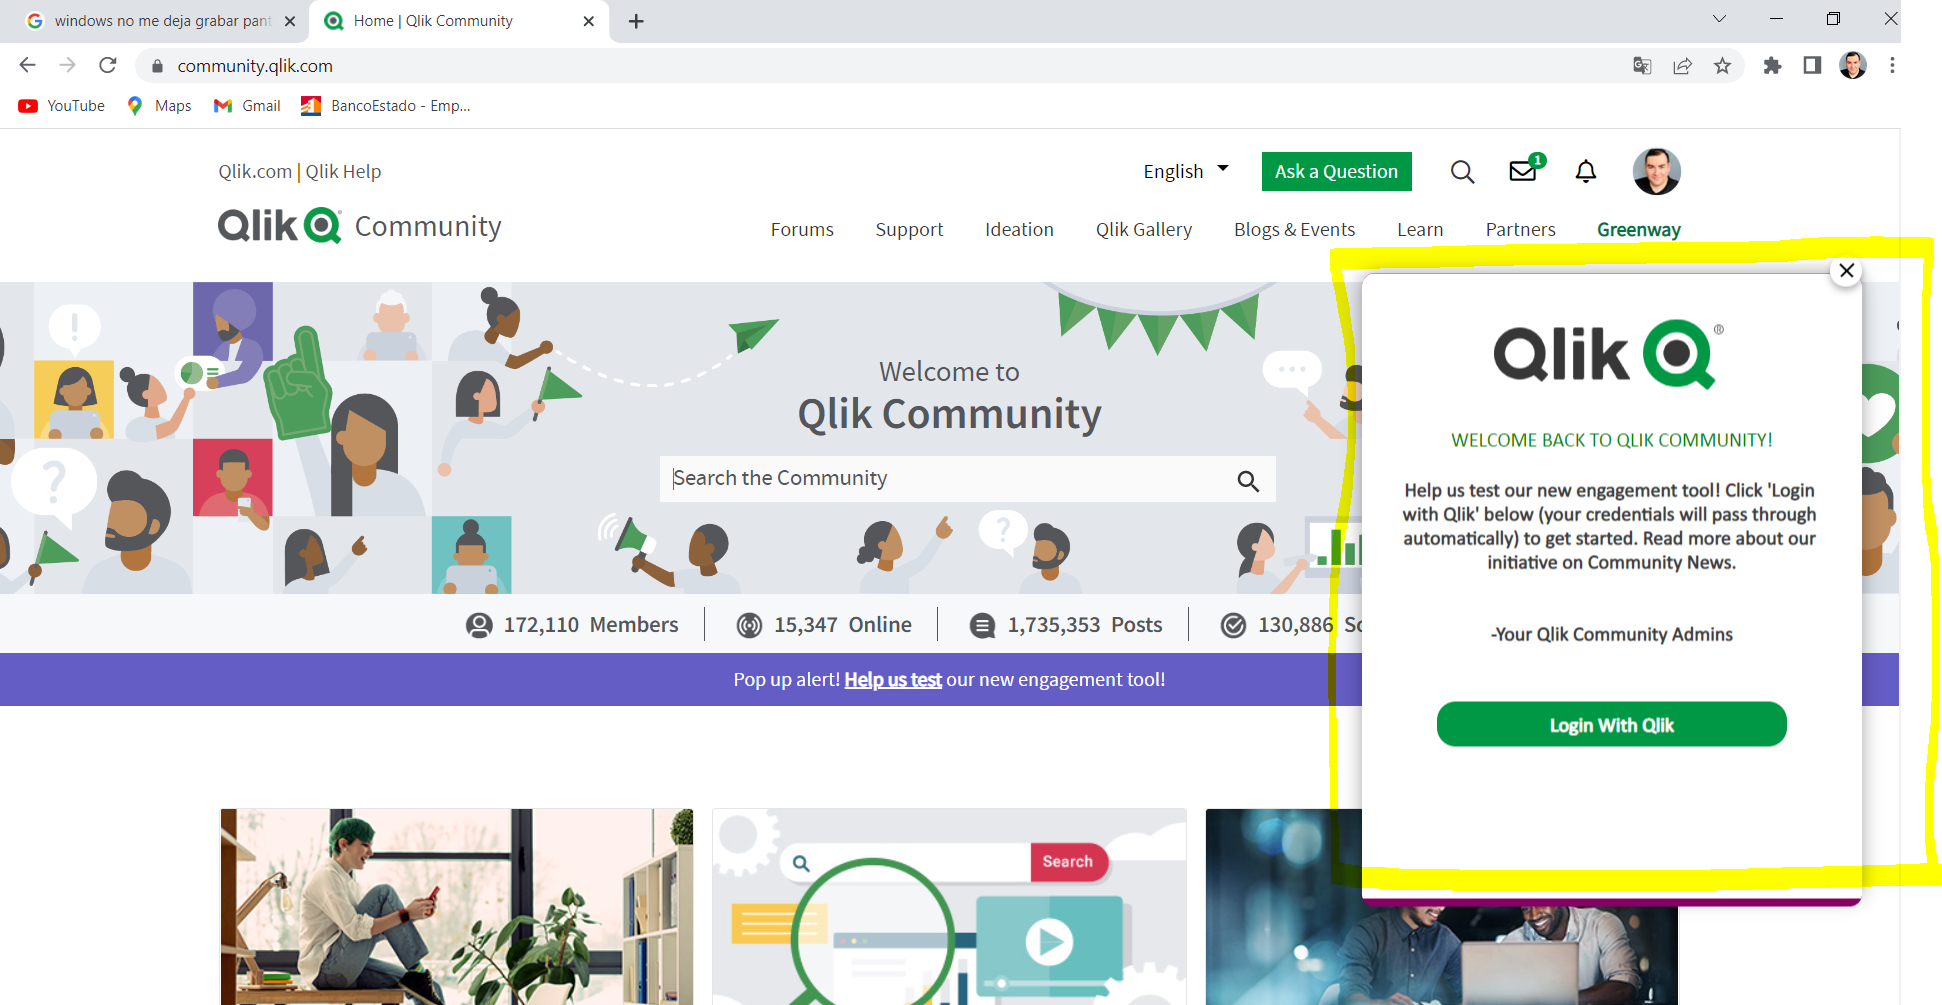Open the Gmail bookmark
1942x1005 pixels.
point(247,106)
